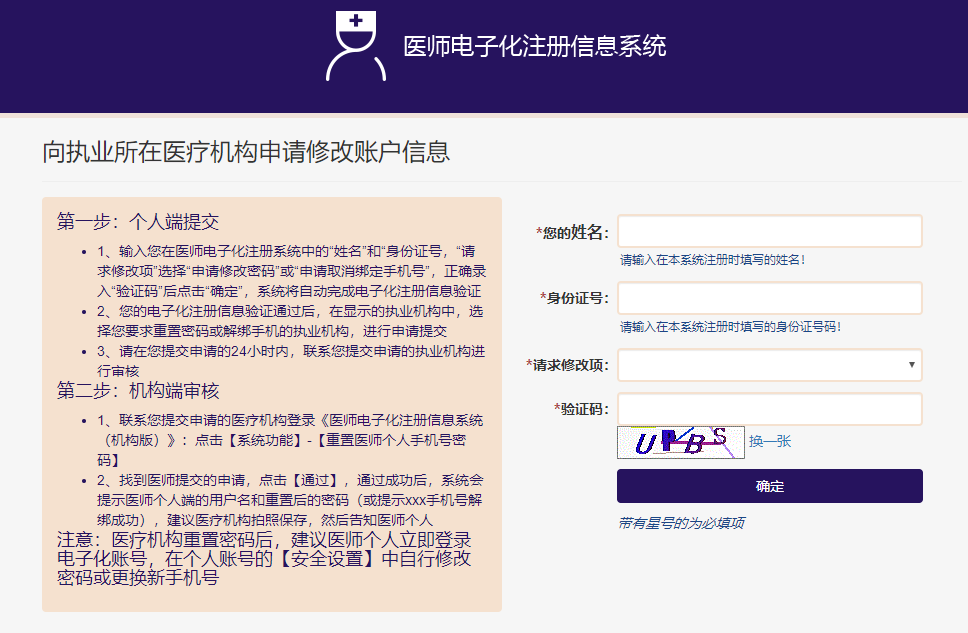Click the 医师电子化注册信息系统 header title
Image resolution: width=968 pixels, height=633 pixels.
[534, 46]
